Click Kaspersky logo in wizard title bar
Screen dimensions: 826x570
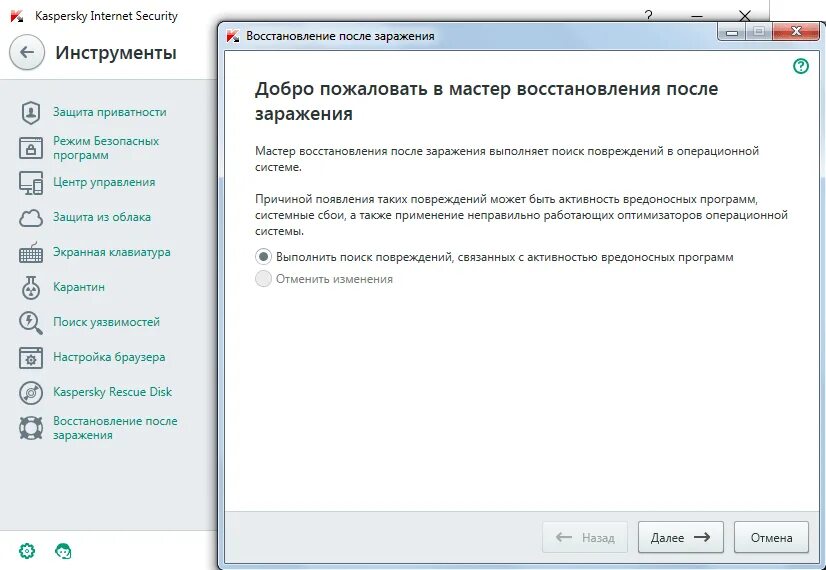tap(233, 36)
